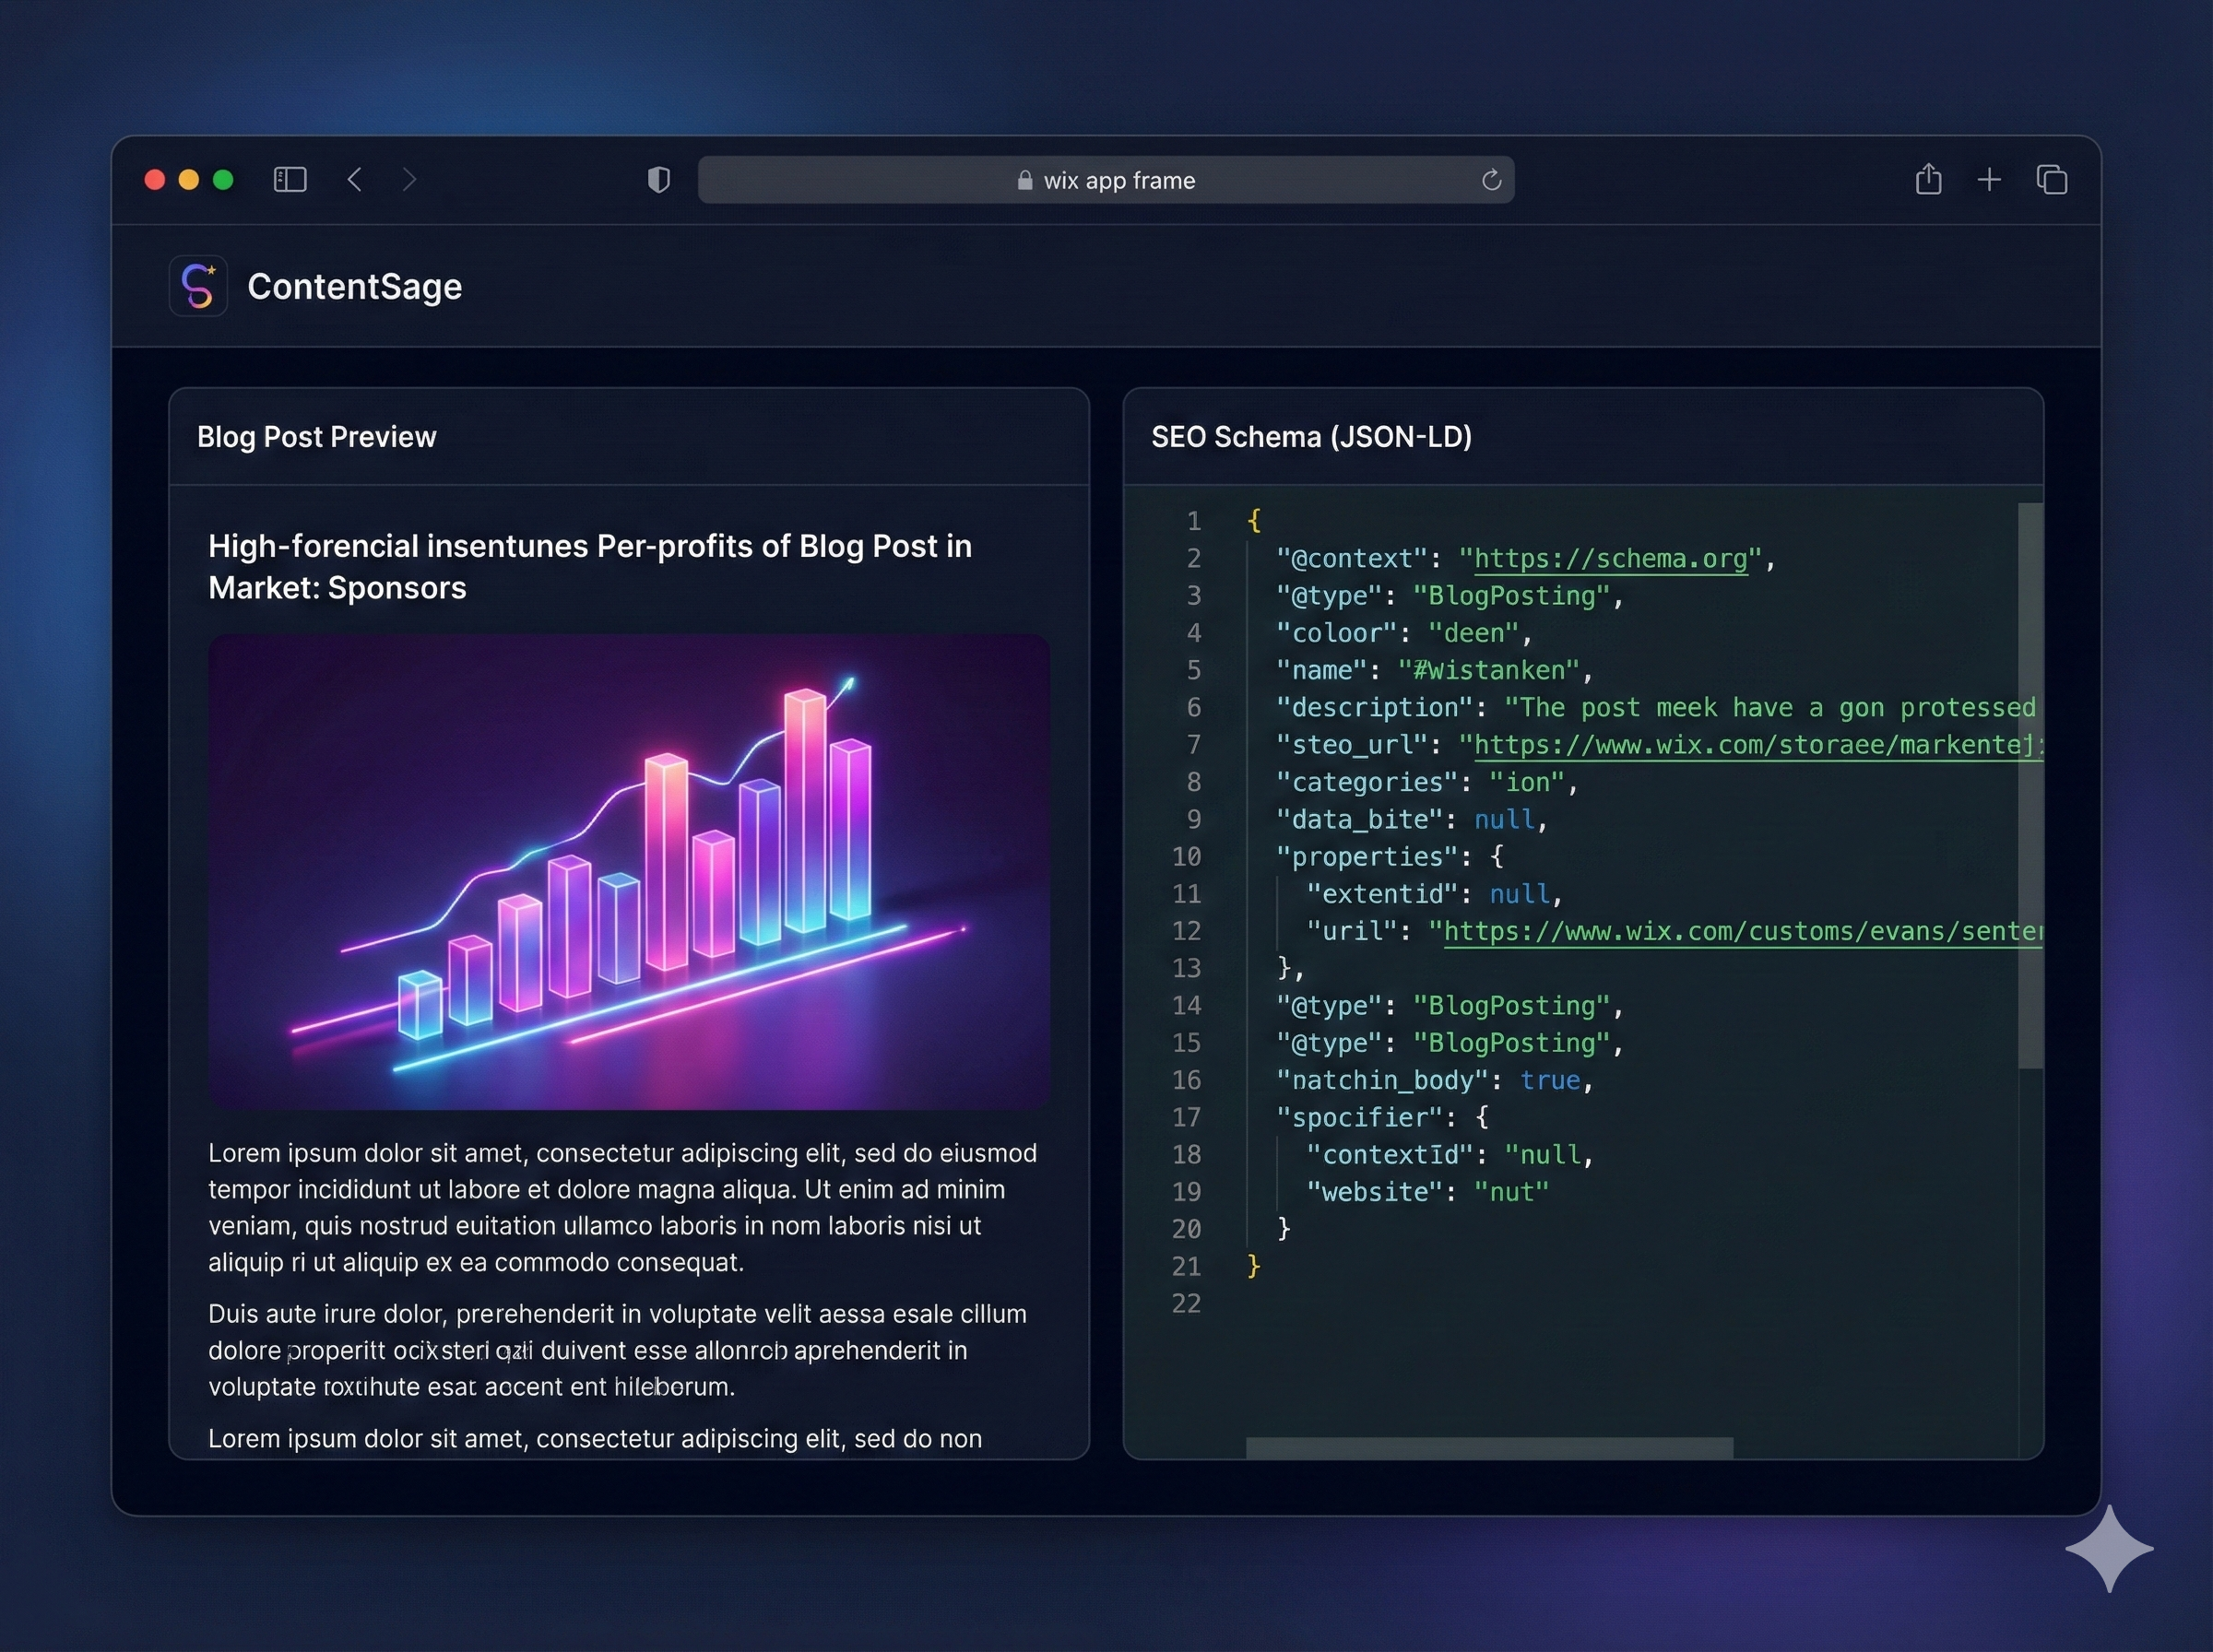Screen dimensions: 2213x1652
Task: Go back with the left chevron
Action: (354, 180)
